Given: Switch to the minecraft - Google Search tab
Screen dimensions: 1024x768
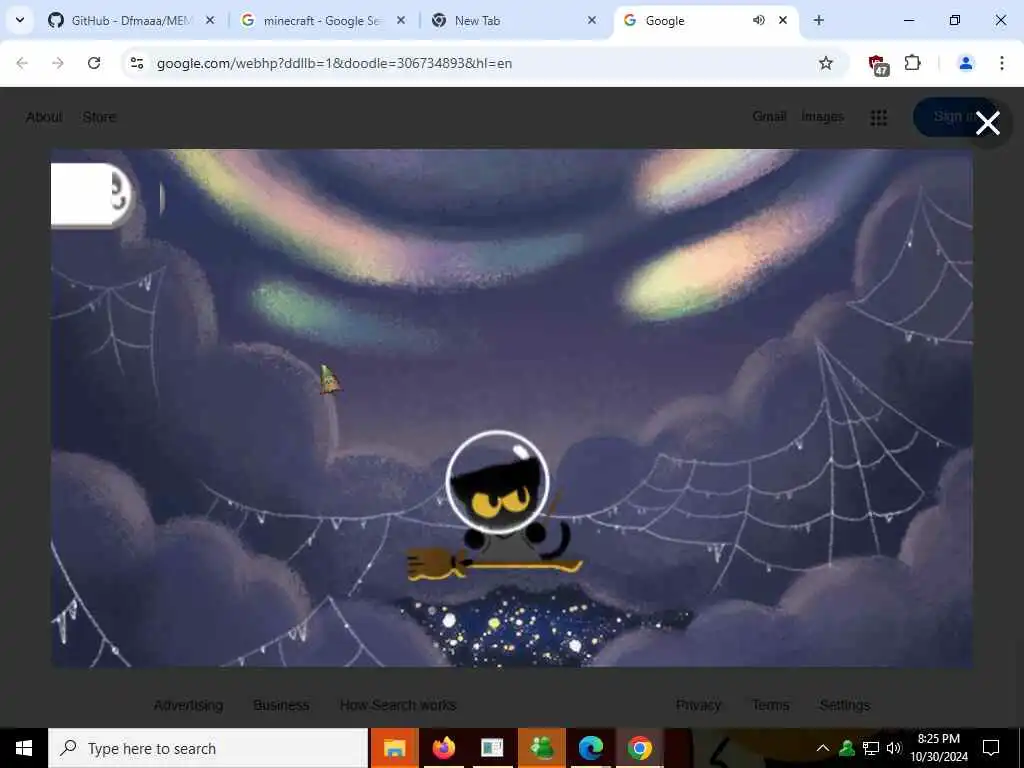Looking at the screenshot, I should tap(323, 20).
